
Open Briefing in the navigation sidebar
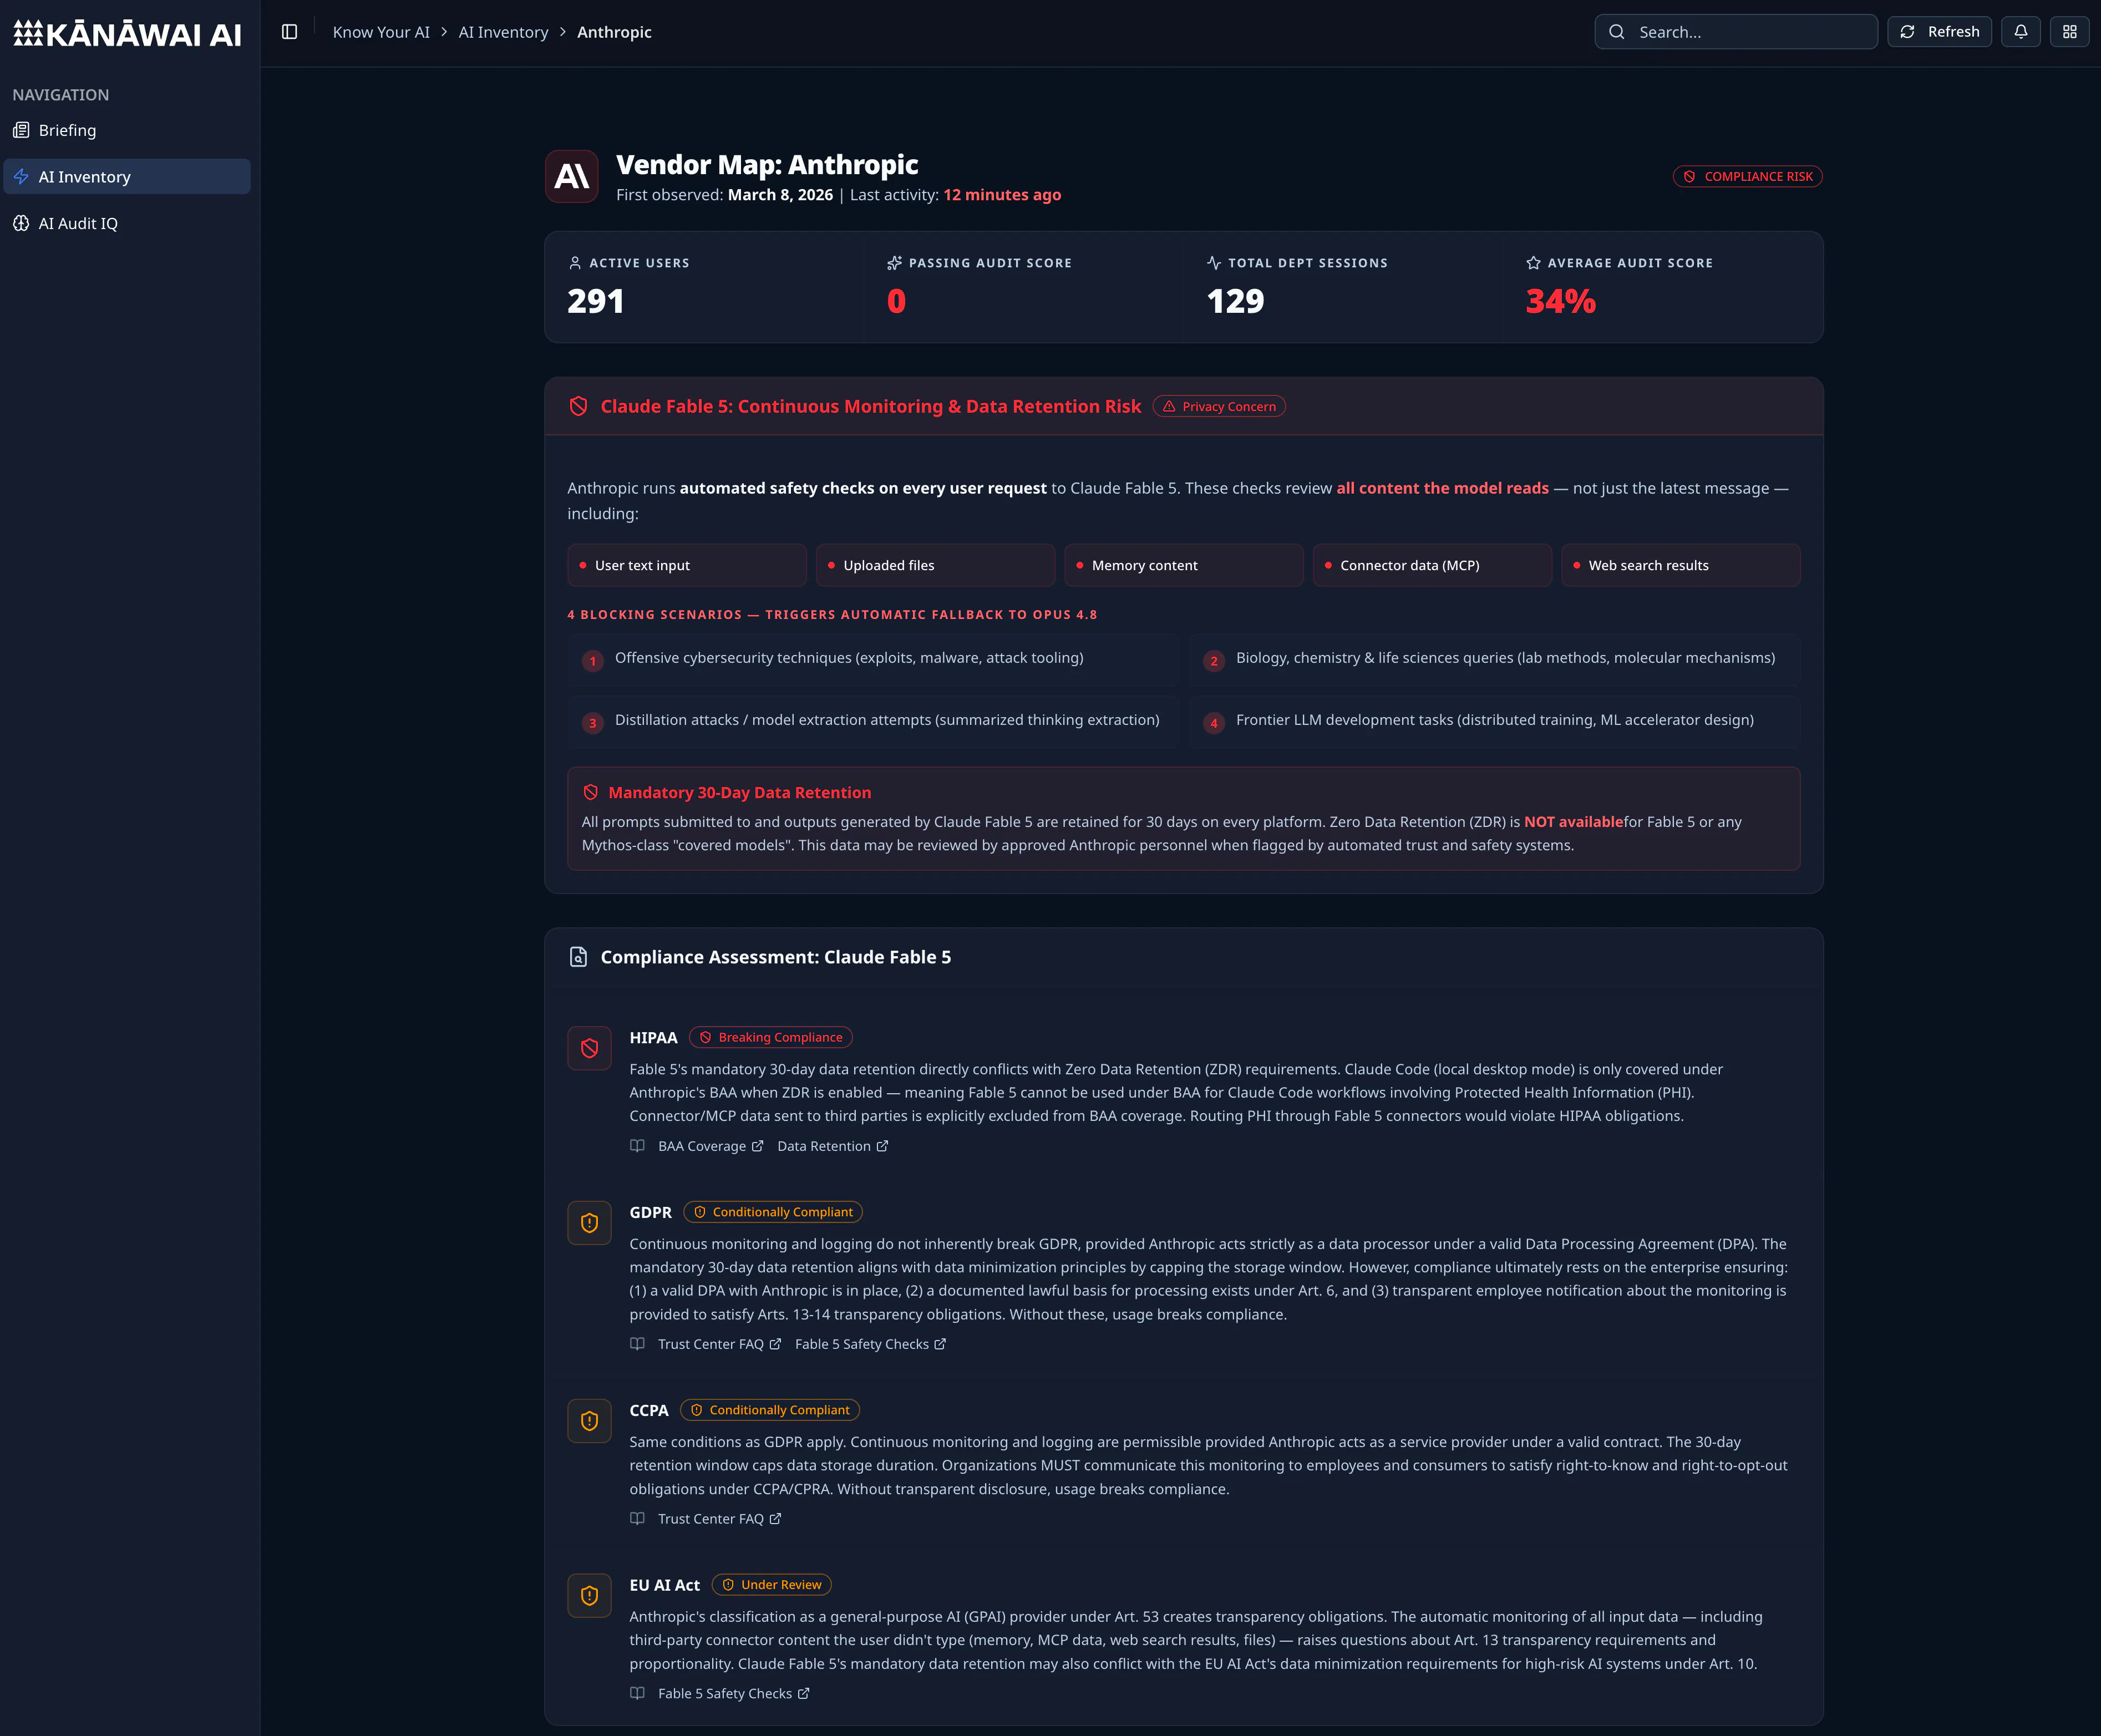pos(127,130)
